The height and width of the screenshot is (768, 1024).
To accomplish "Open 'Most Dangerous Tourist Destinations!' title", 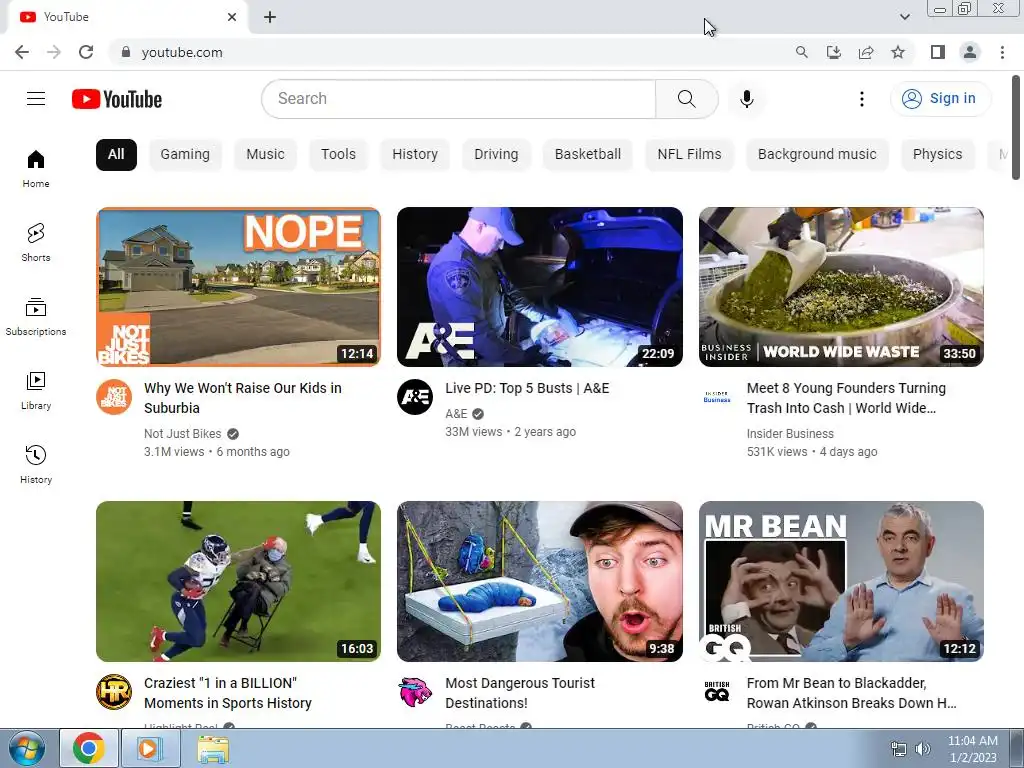I will click(x=520, y=693).
